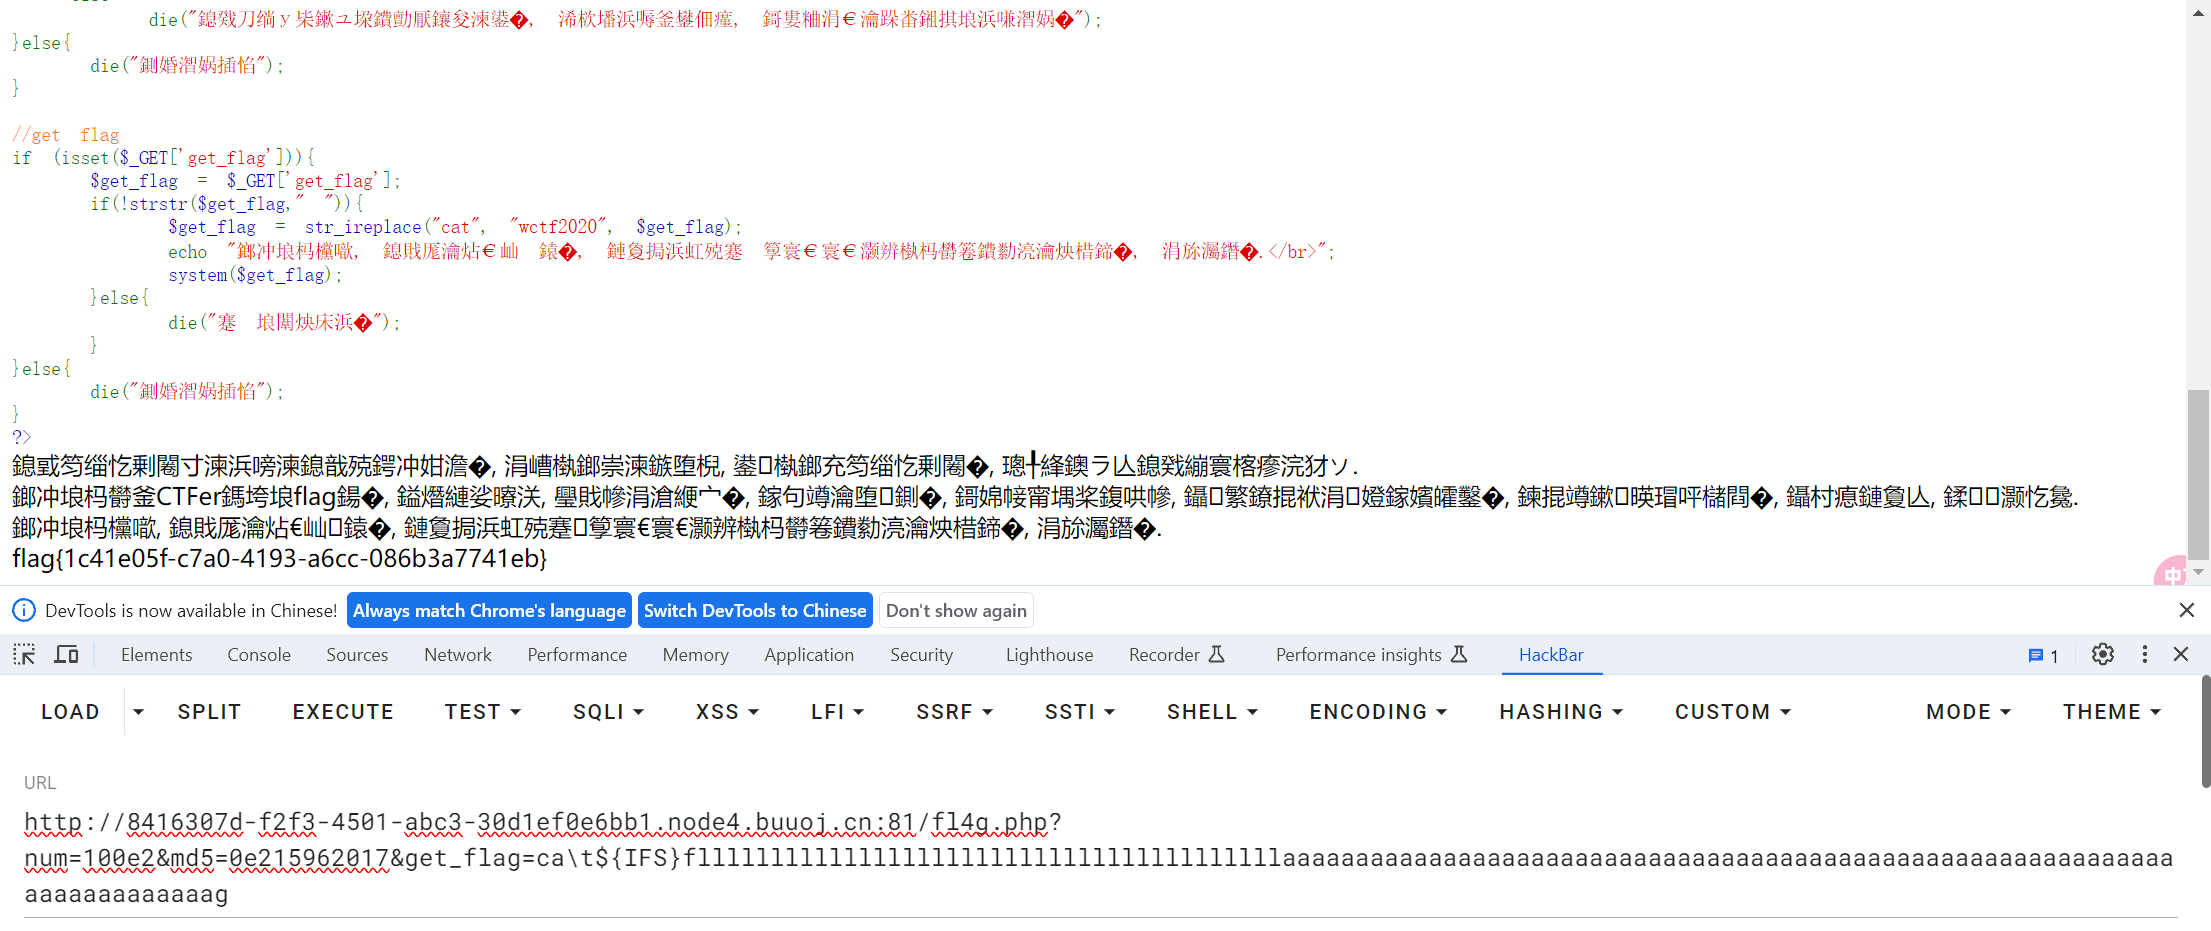Expand the SSRF dropdown
The width and height of the screenshot is (2211, 931).
[x=955, y=712]
